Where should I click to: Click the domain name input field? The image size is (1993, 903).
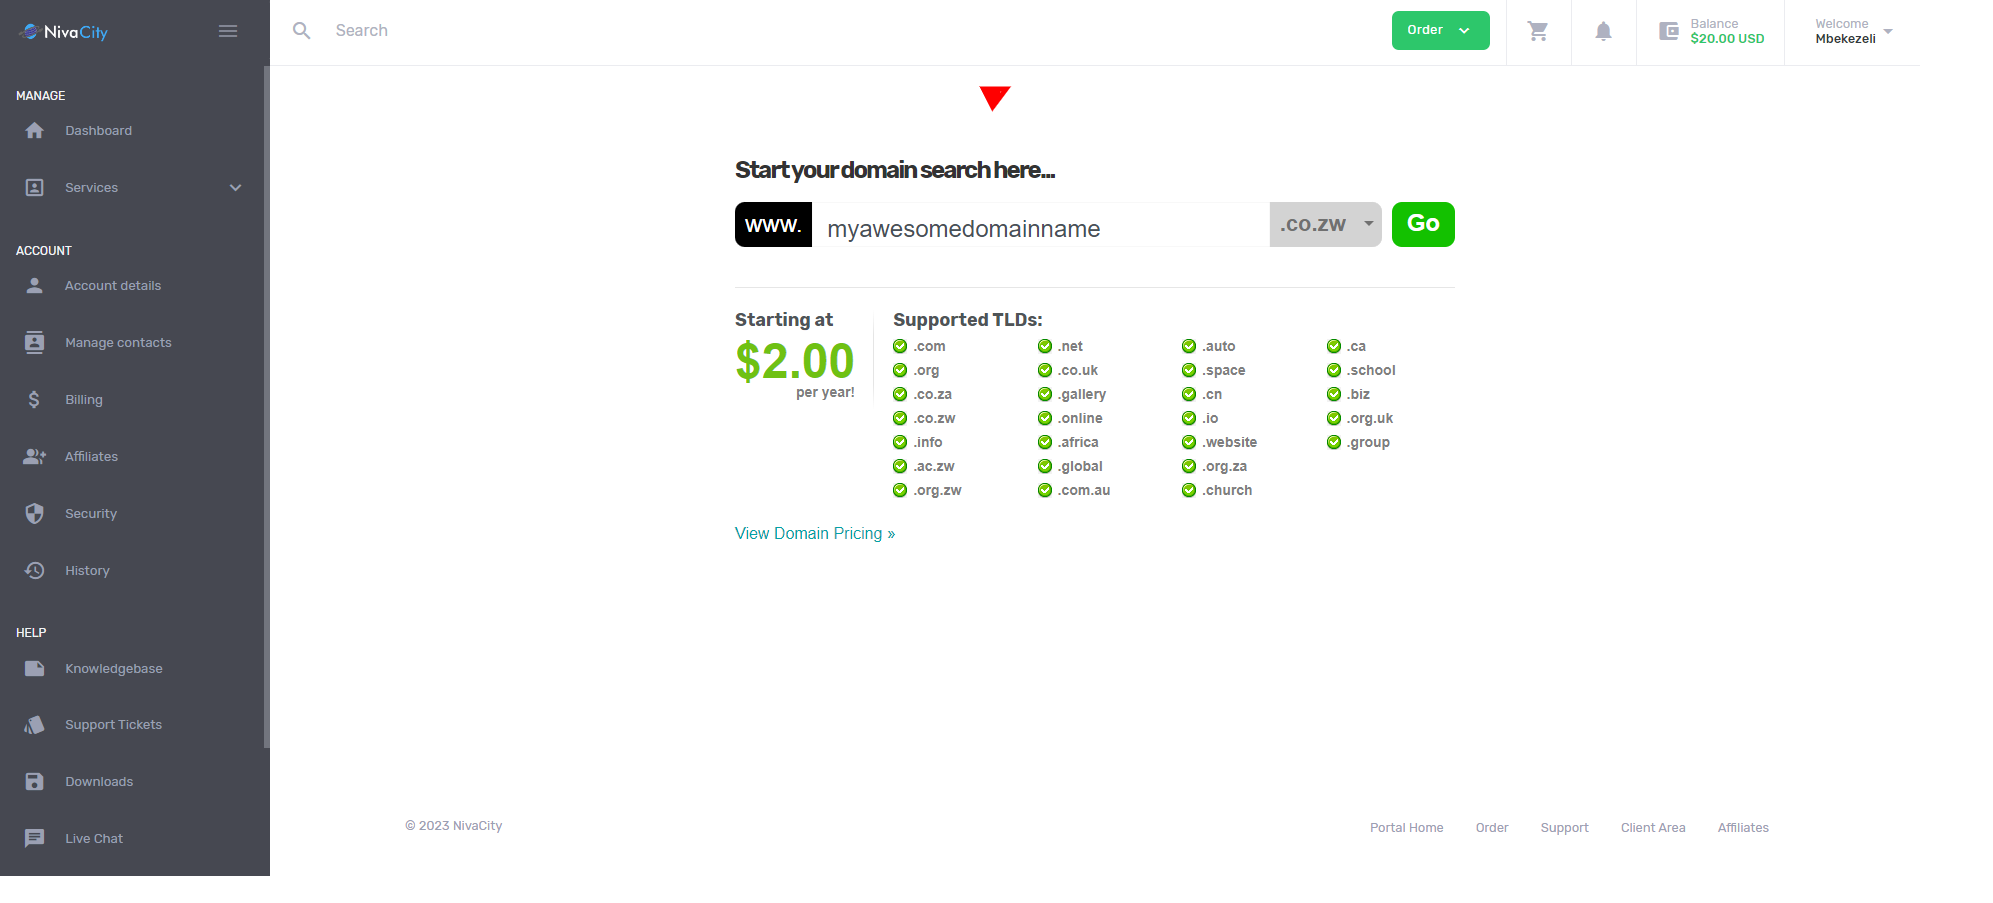click(1040, 225)
